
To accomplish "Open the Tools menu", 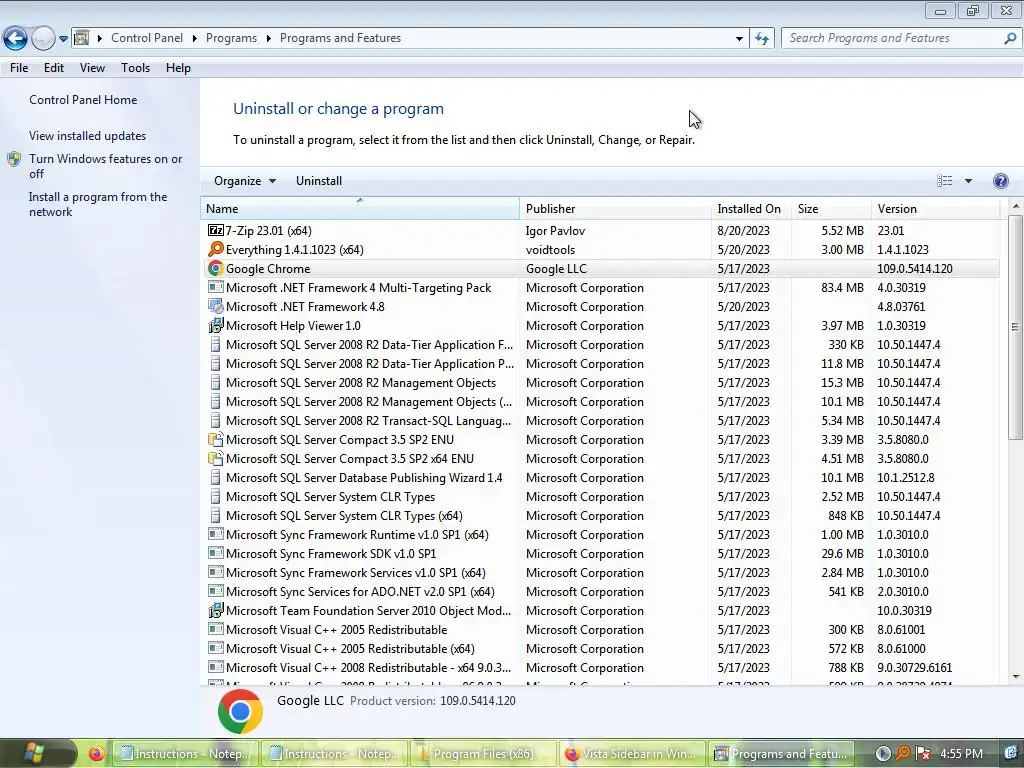I will pos(135,68).
